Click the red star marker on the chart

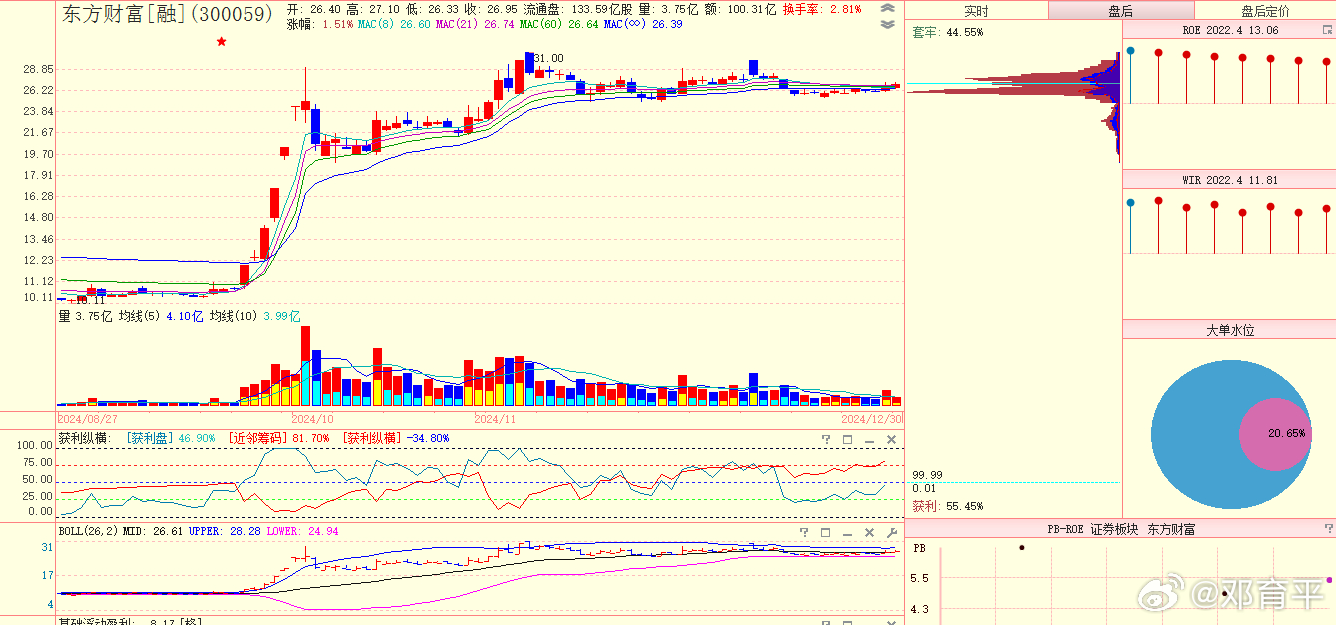(221, 41)
